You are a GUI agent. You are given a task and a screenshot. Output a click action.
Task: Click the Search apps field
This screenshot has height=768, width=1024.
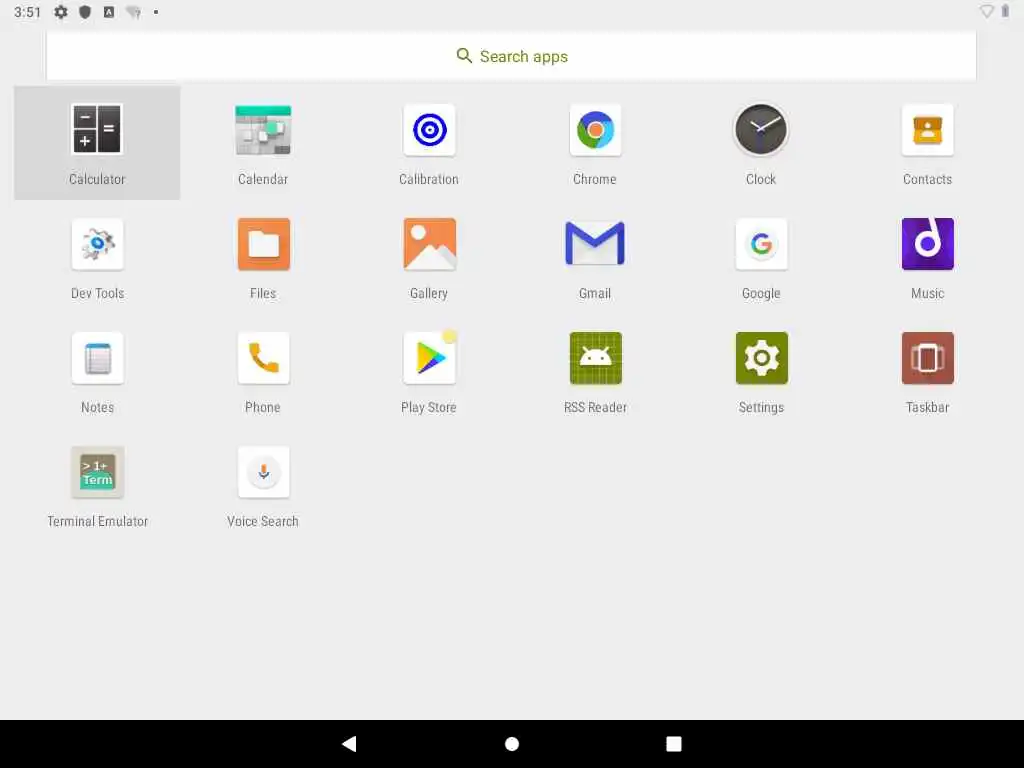tap(511, 56)
